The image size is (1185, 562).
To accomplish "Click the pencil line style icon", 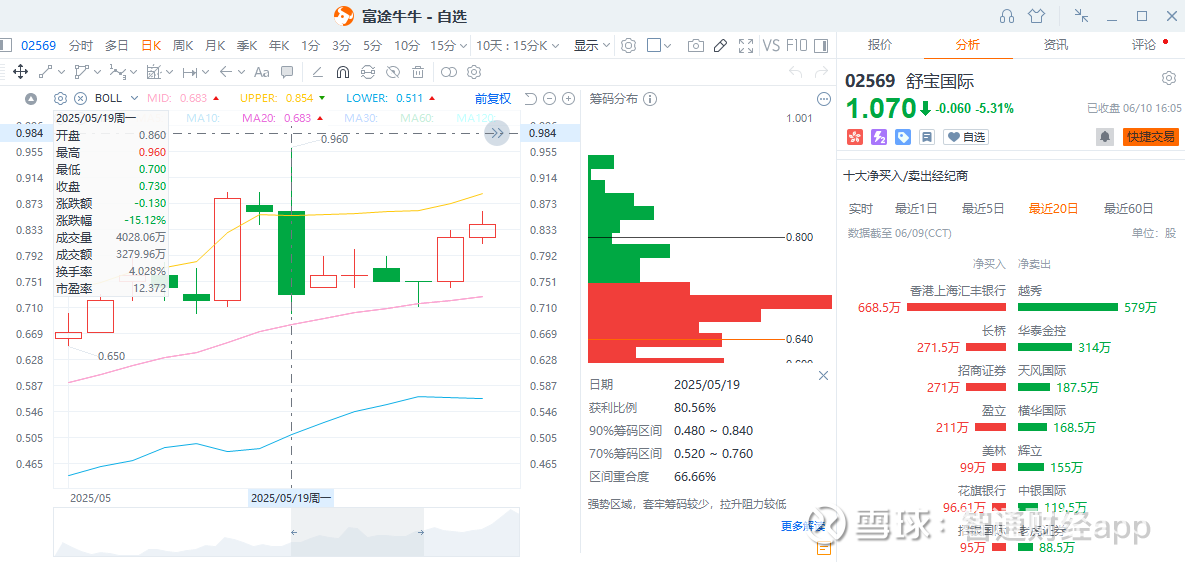I will click(318, 73).
